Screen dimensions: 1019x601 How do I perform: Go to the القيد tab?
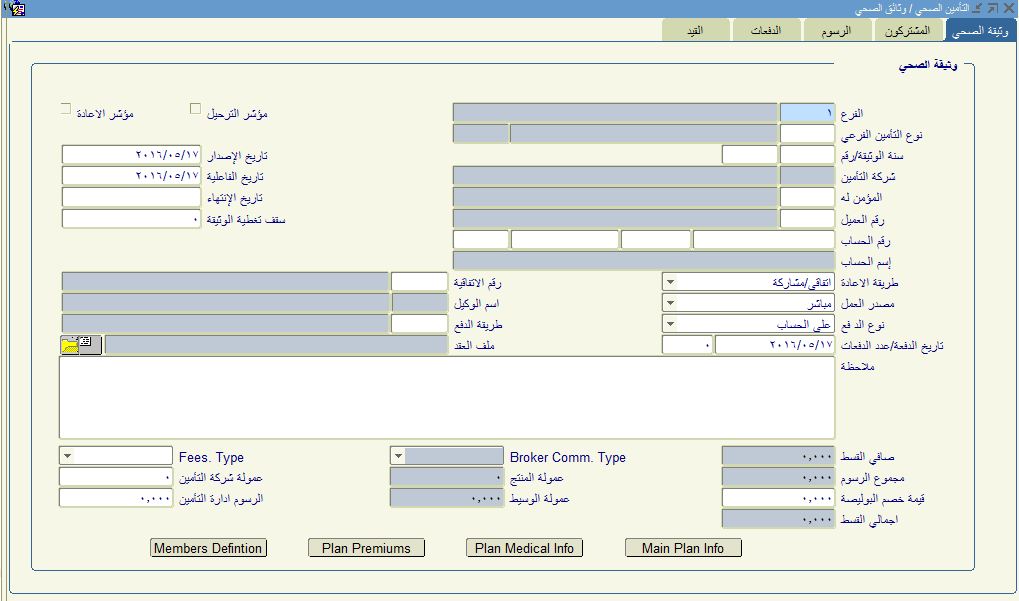(x=692, y=31)
